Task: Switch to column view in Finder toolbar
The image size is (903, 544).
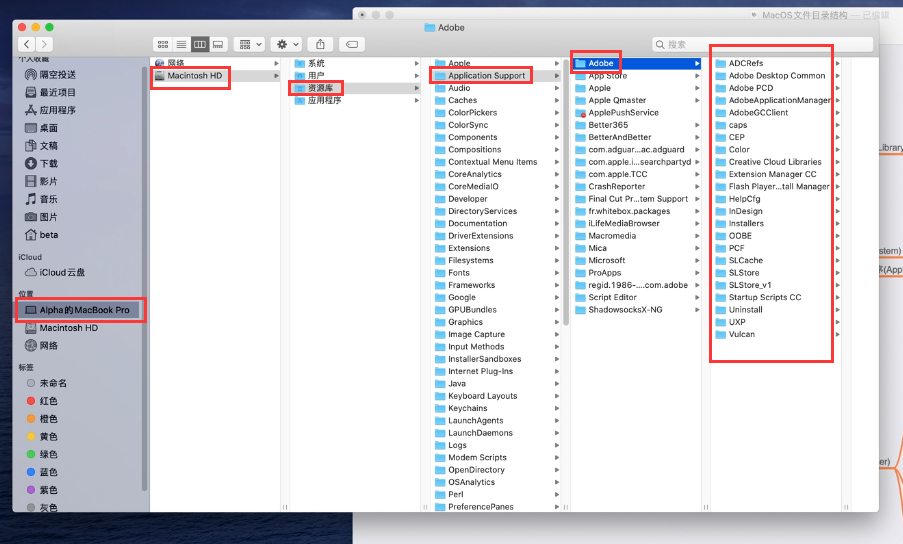Action: click(x=200, y=44)
